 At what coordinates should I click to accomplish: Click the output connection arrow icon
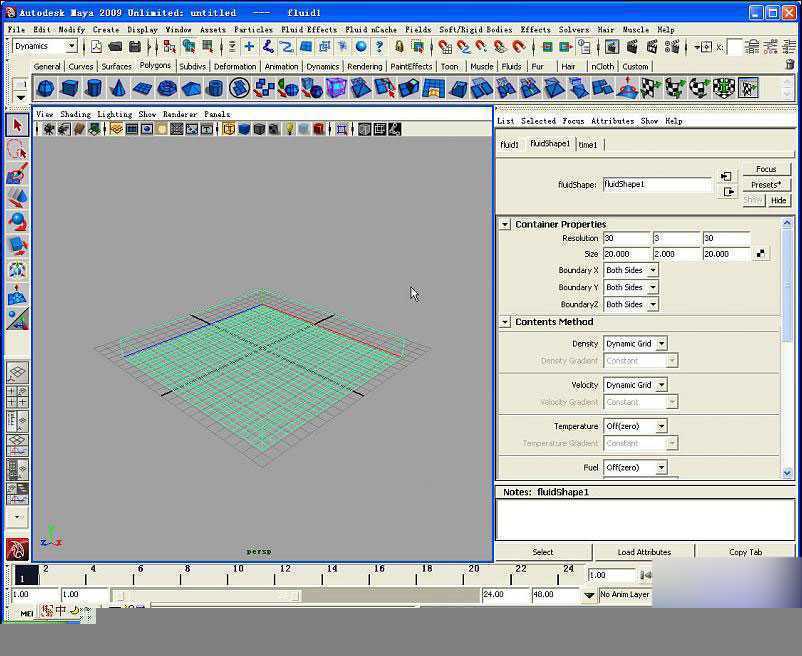pos(728,192)
